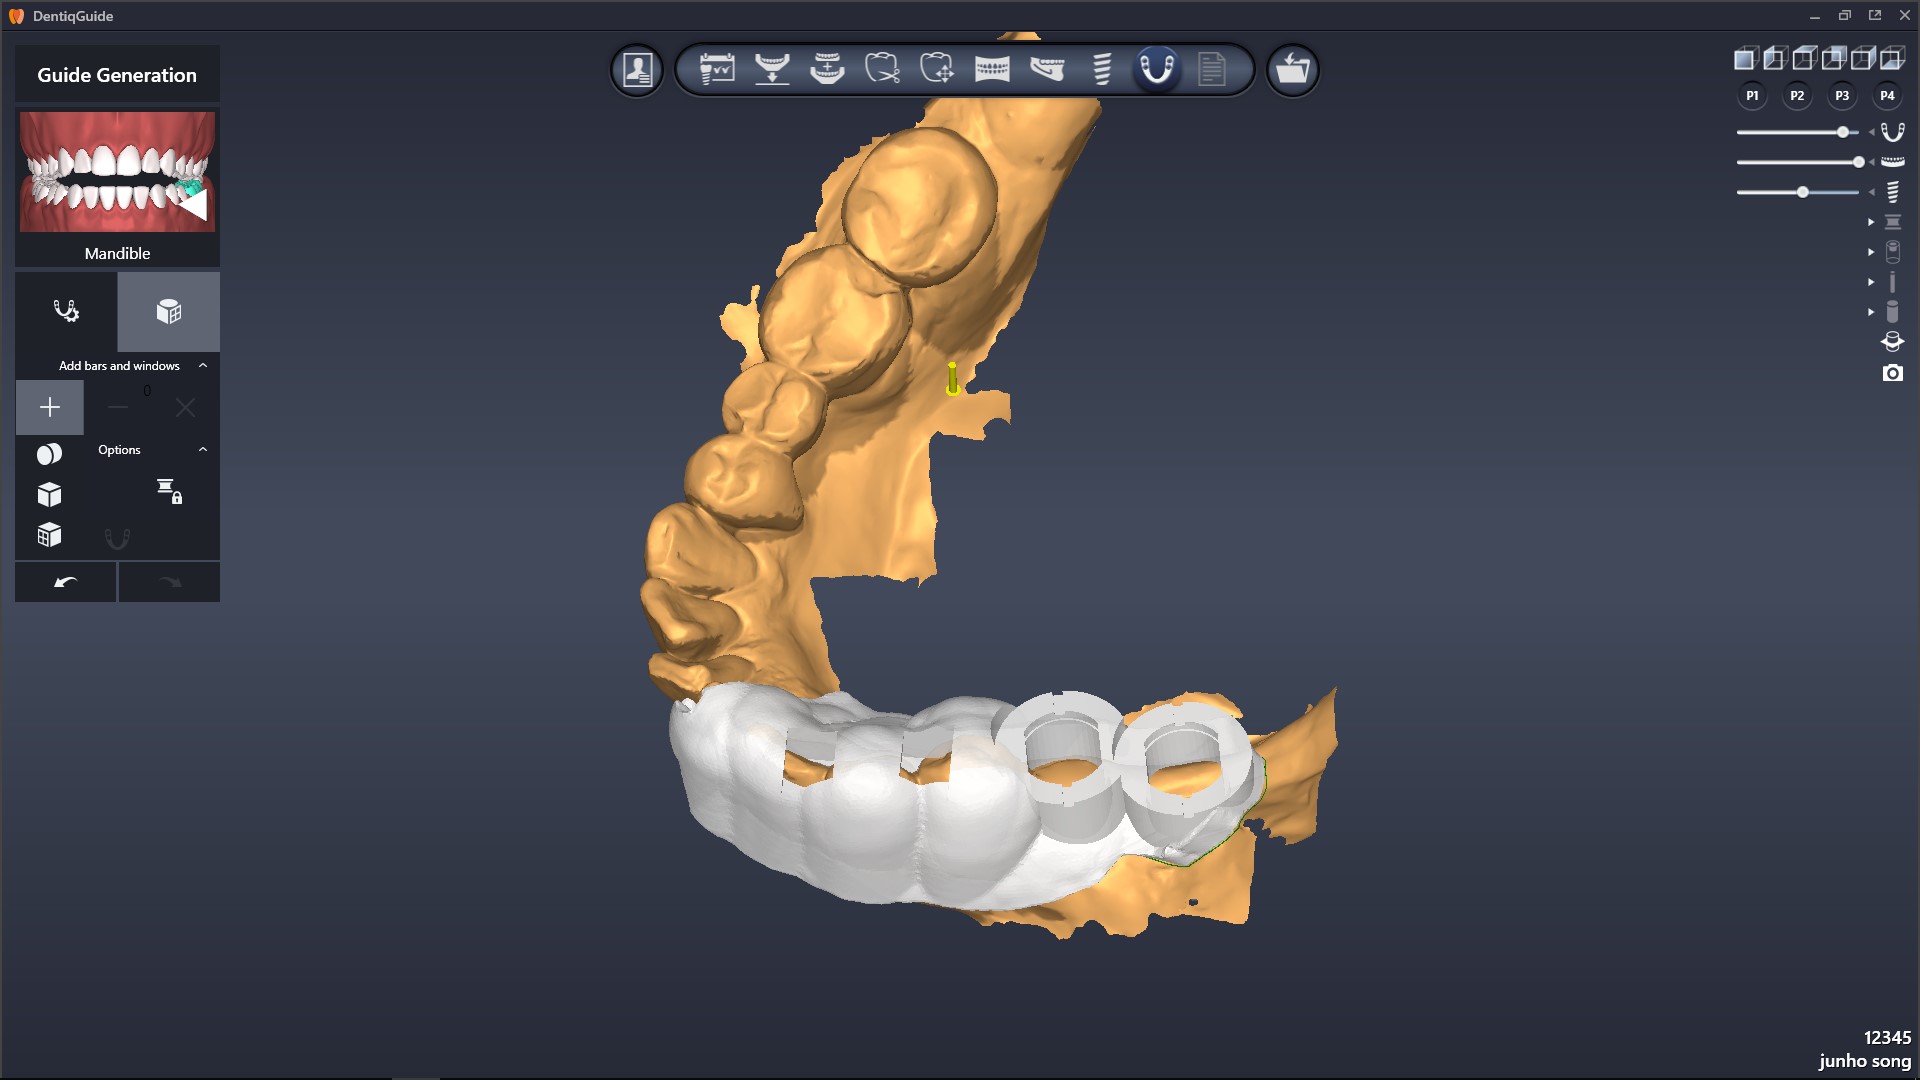Screen dimensions: 1920x1080
Task: Toggle solid cylinder visibility icon
Action: [1892, 312]
